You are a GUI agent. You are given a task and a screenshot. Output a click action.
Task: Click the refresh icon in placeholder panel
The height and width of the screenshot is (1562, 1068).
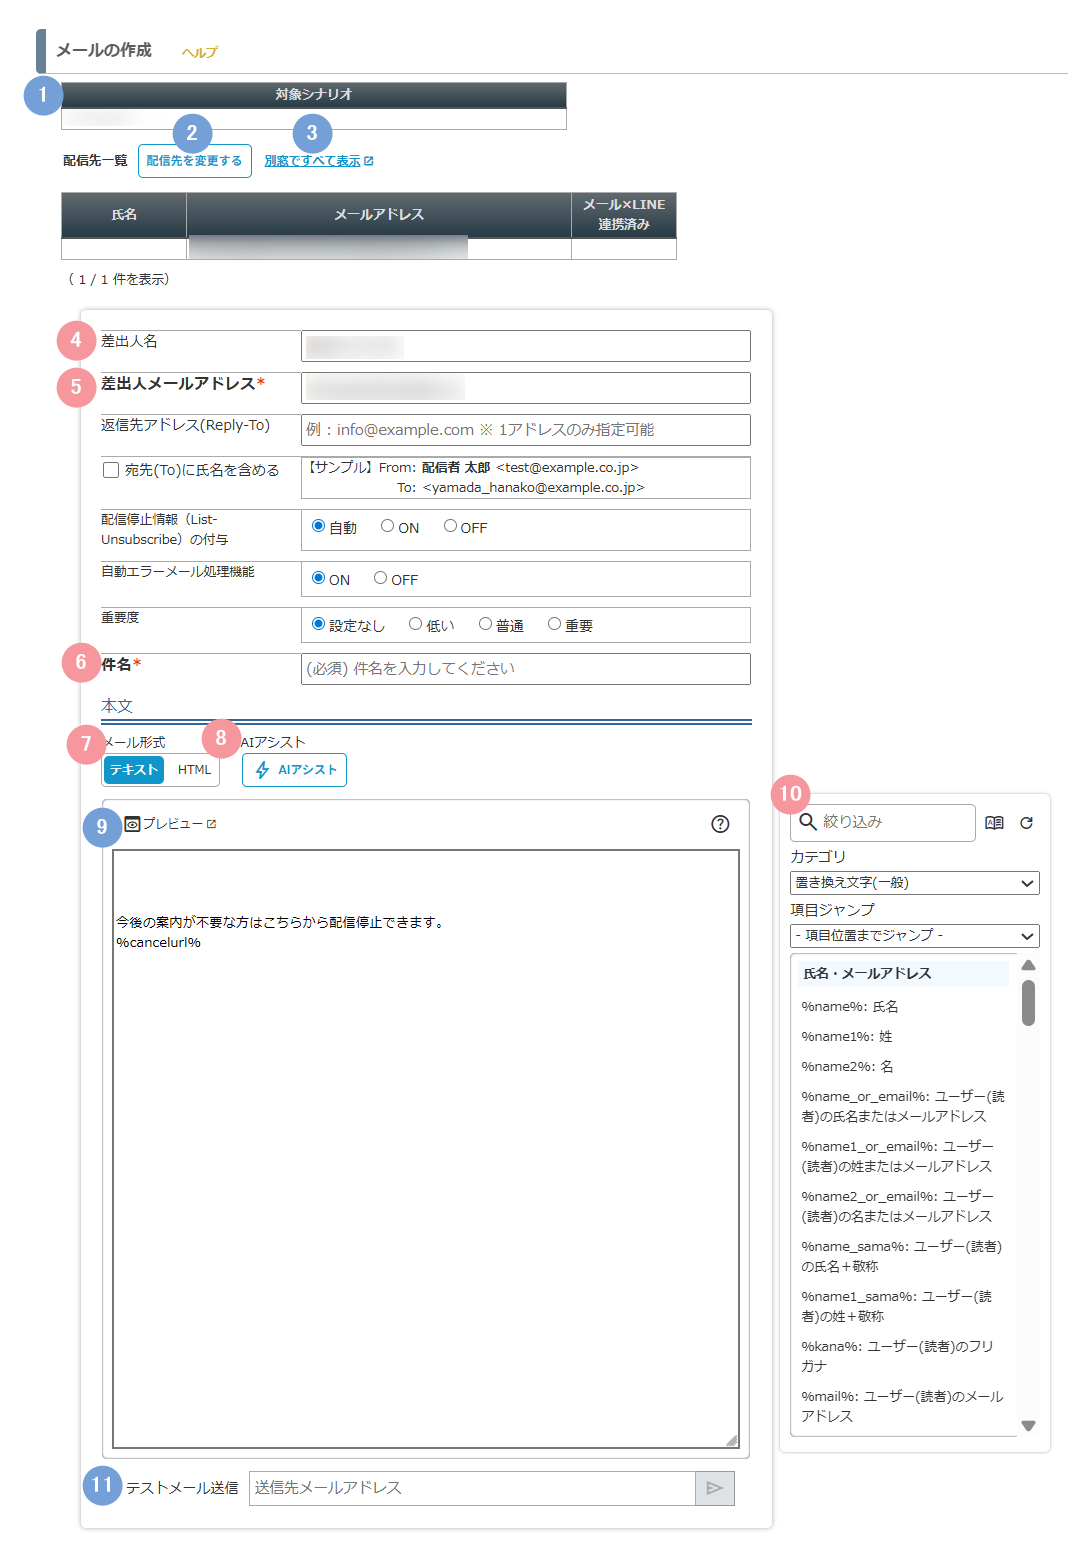point(1026,823)
